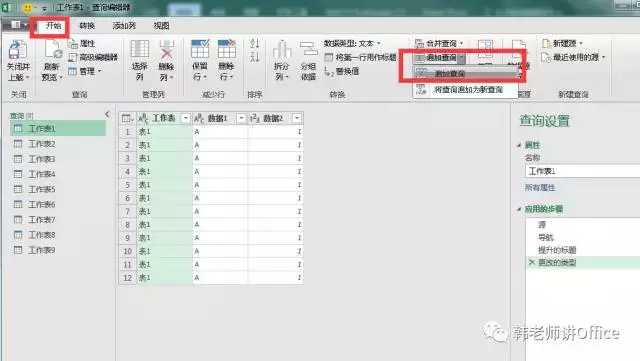Click the smiley feedback icon in title bar
This screenshot has height=361, width=640.
pos(28,7)
